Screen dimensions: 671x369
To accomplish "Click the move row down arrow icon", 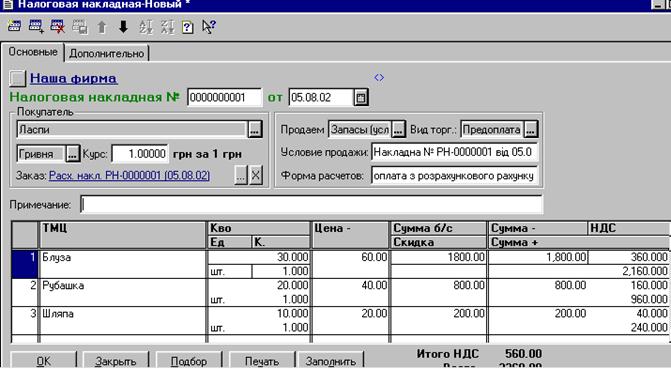I will pos(123,27).
